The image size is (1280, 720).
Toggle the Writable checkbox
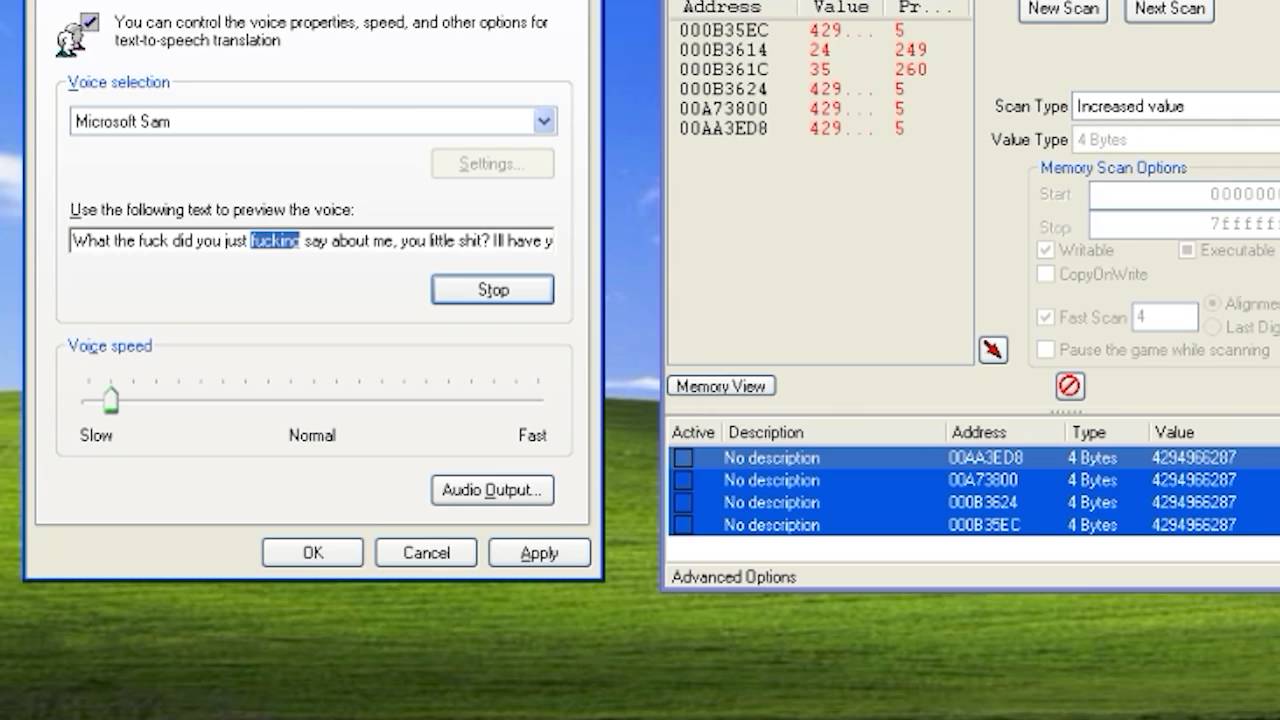coord(1046,250)
